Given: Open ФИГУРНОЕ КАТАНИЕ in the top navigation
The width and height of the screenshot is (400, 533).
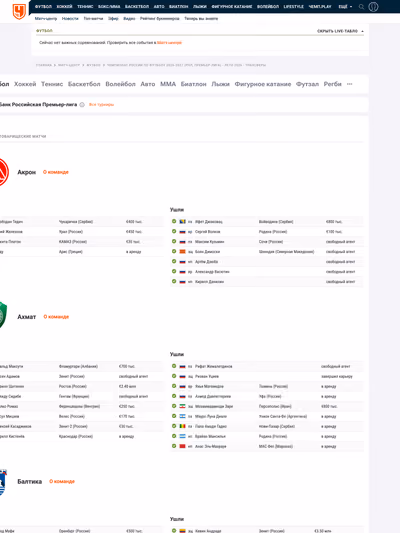Looking at the screenshot, I should (232, 7).
